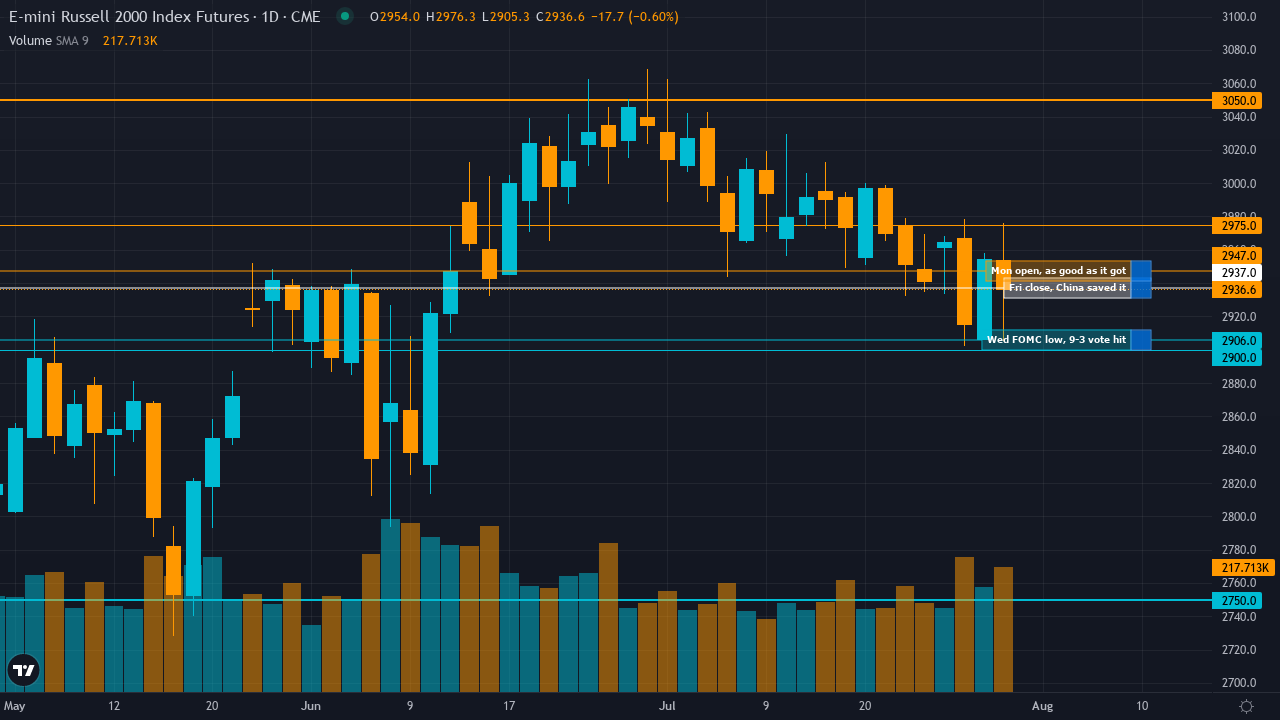The width and height of the screenshot is (1280, 720).
Task: Click the open value O2954.0
Action: (395, 17)
